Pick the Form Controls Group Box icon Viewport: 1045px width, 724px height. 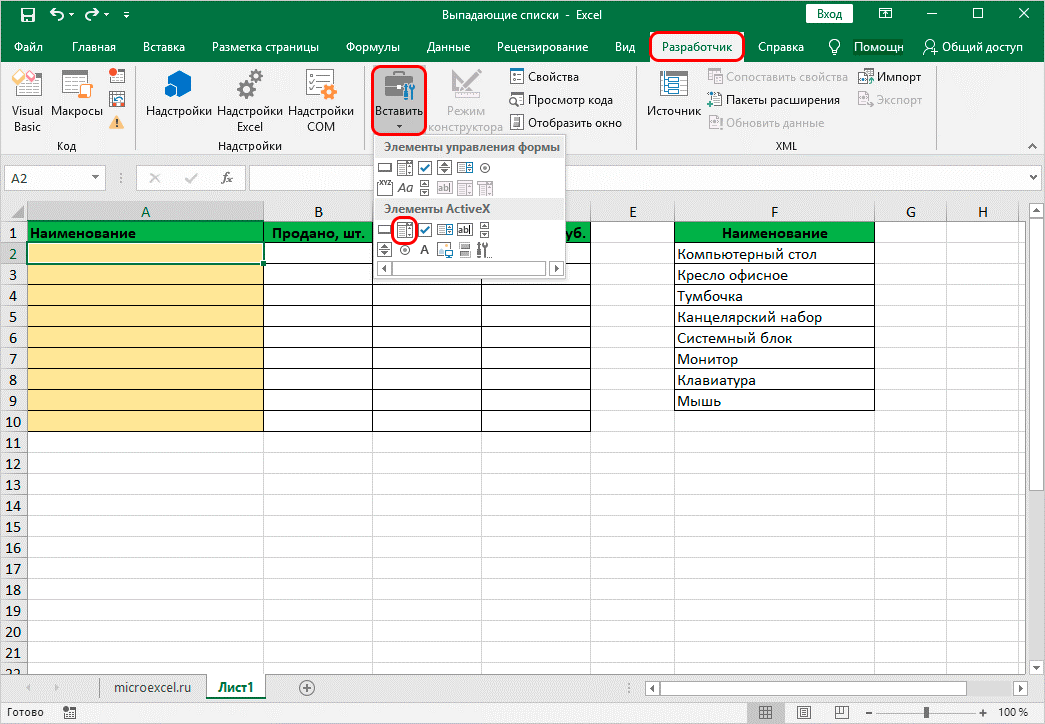click(385, 187)
